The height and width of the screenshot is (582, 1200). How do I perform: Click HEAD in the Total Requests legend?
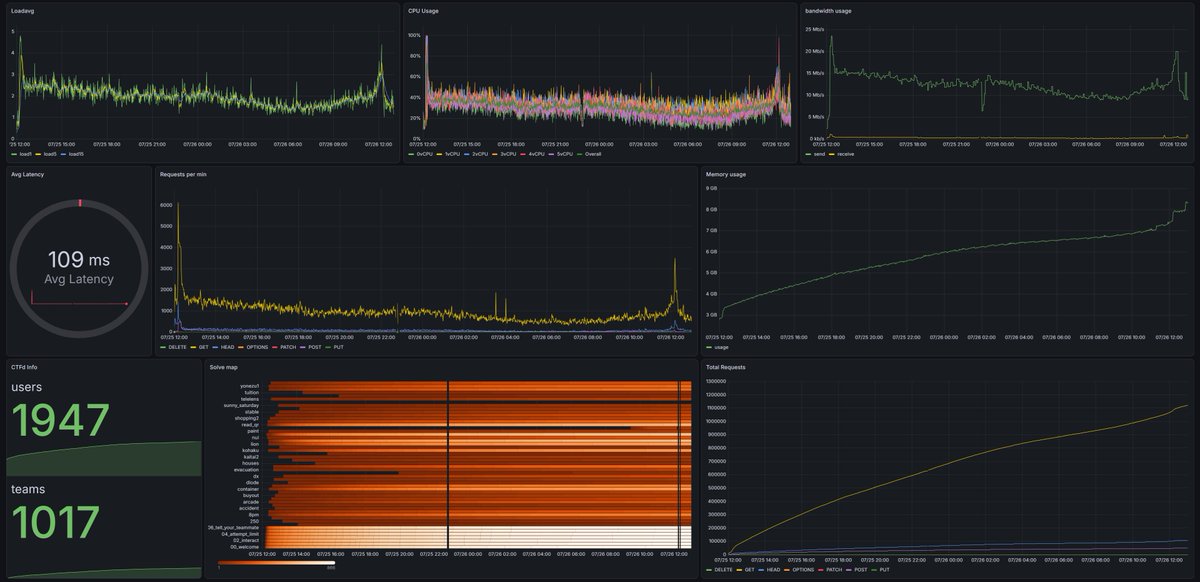coord(773,570)
